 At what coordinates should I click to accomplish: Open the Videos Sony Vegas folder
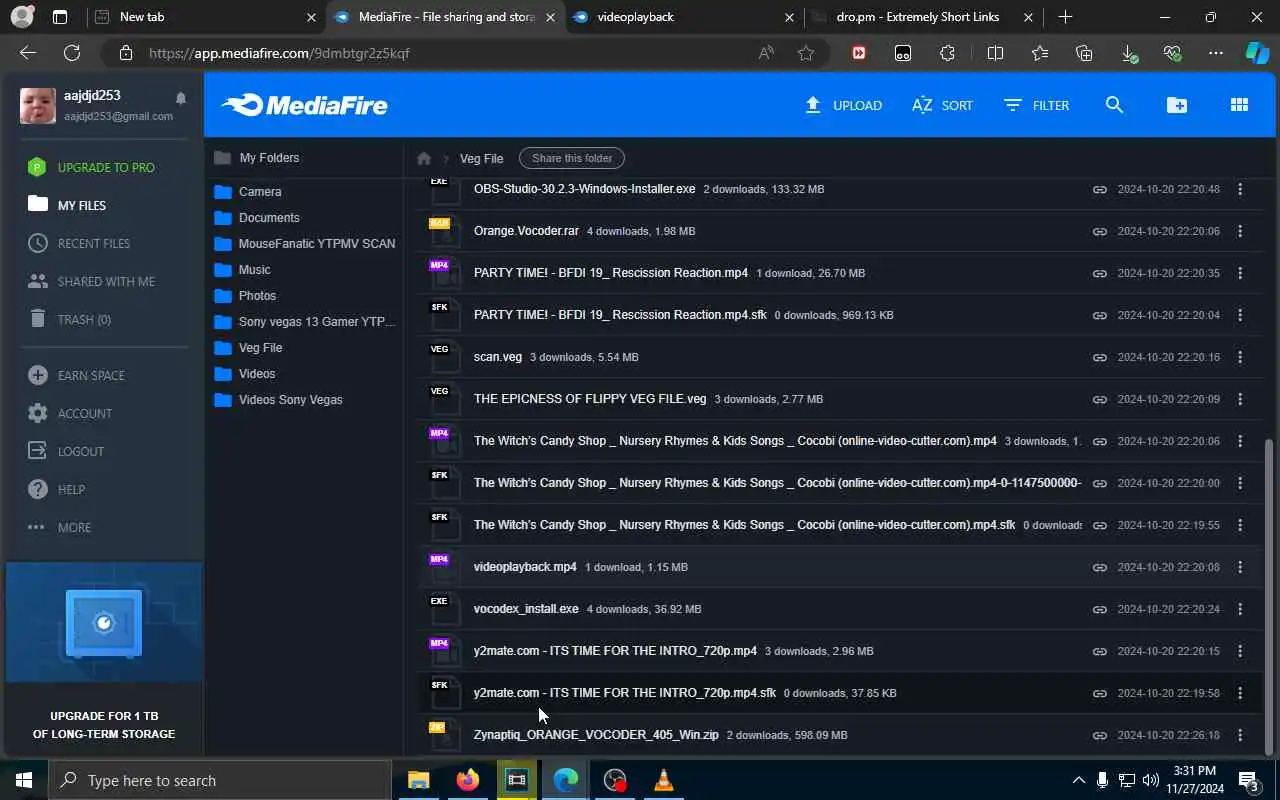pyautogui.click(x=278, y=399)
